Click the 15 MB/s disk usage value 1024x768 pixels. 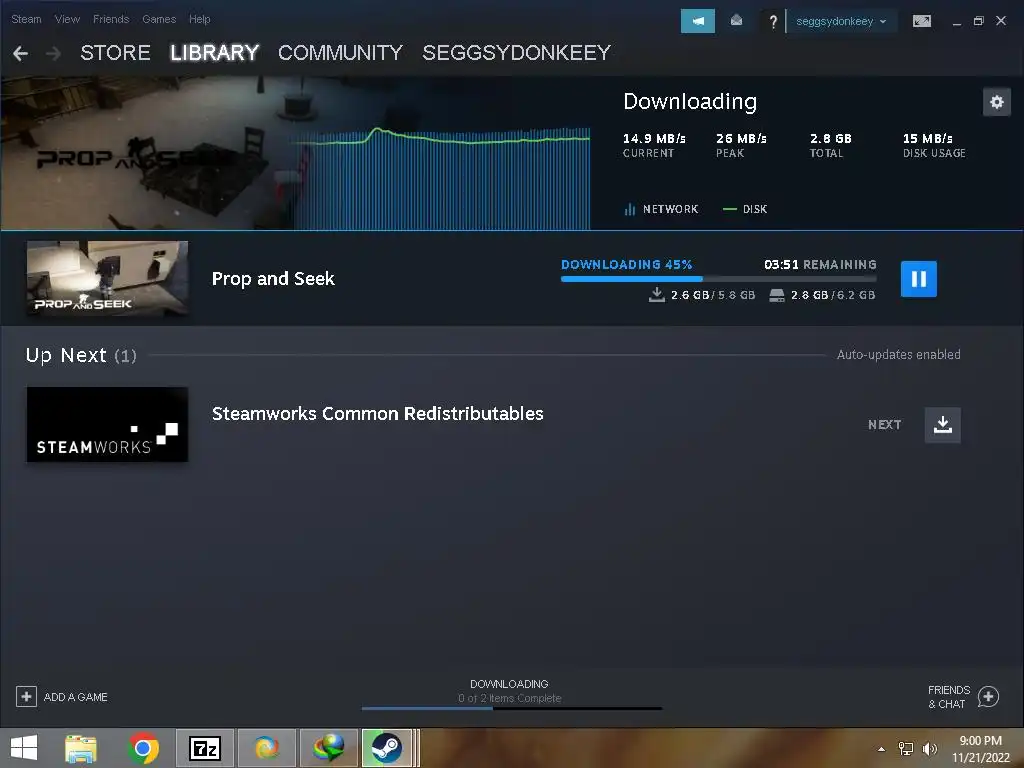point(927,138)
